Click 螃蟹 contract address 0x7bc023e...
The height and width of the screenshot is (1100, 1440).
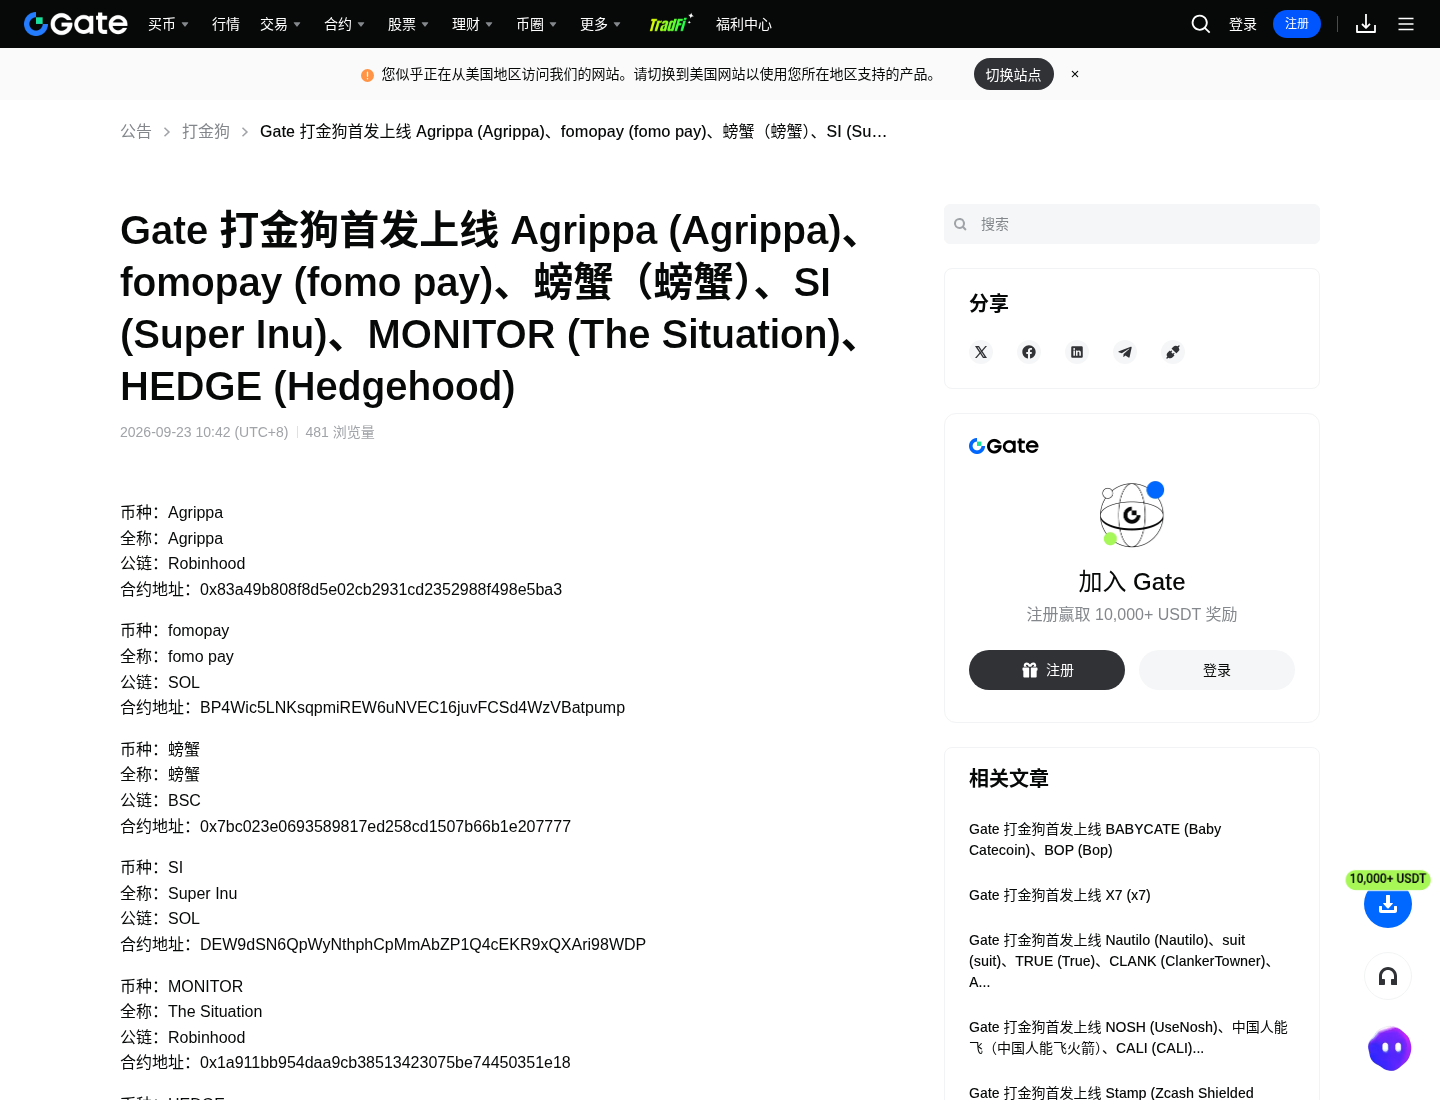pyautogui.click(x=385, y=827)
